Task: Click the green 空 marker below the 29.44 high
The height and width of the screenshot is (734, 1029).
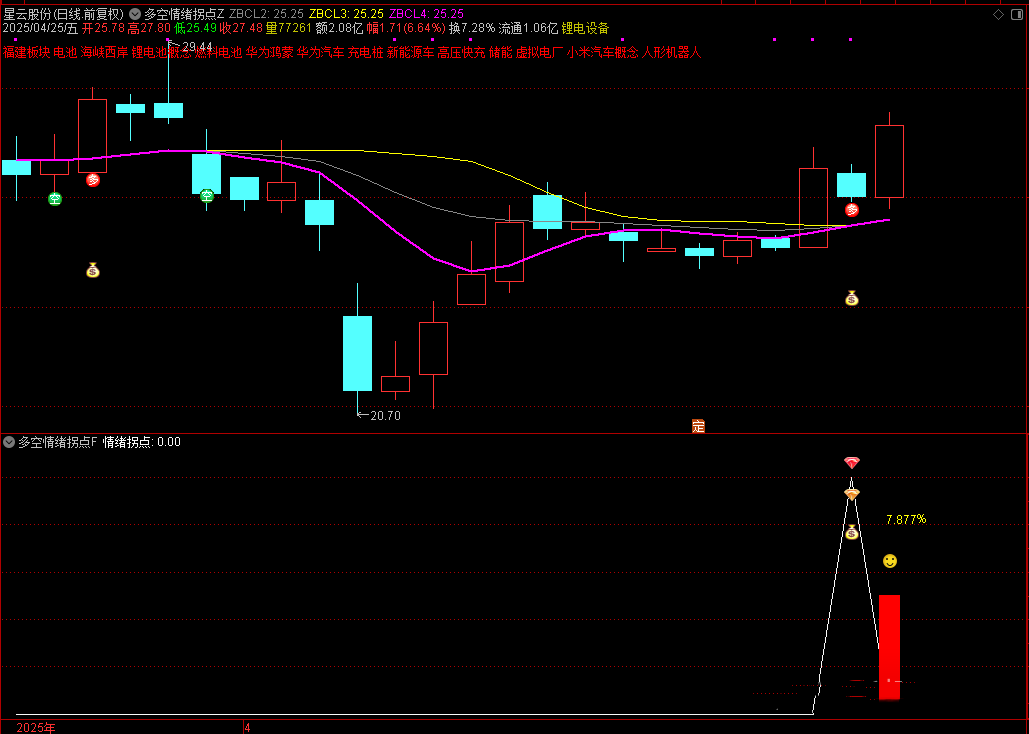Action: pos(207,196)
